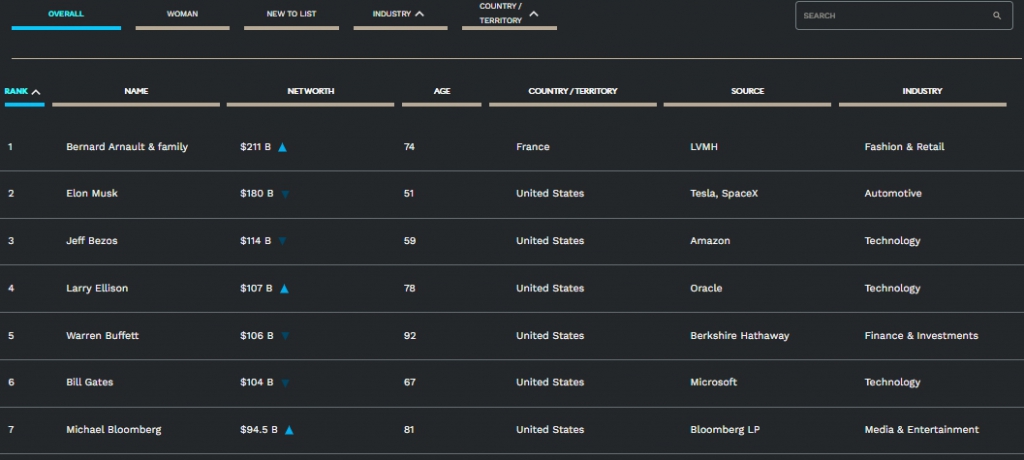Open Warren Buffett entry

[103, 335]
